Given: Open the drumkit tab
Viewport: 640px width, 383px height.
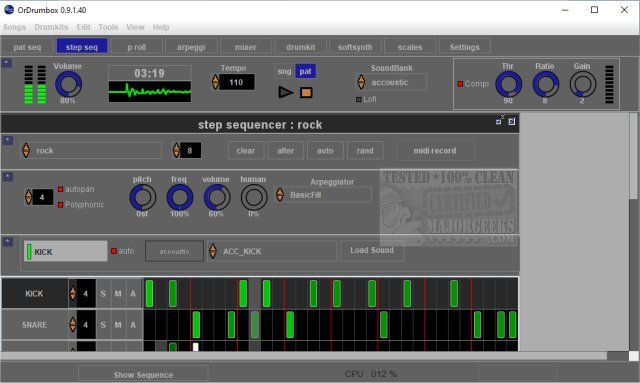Looking at the screenshot, I should [301, 47].
